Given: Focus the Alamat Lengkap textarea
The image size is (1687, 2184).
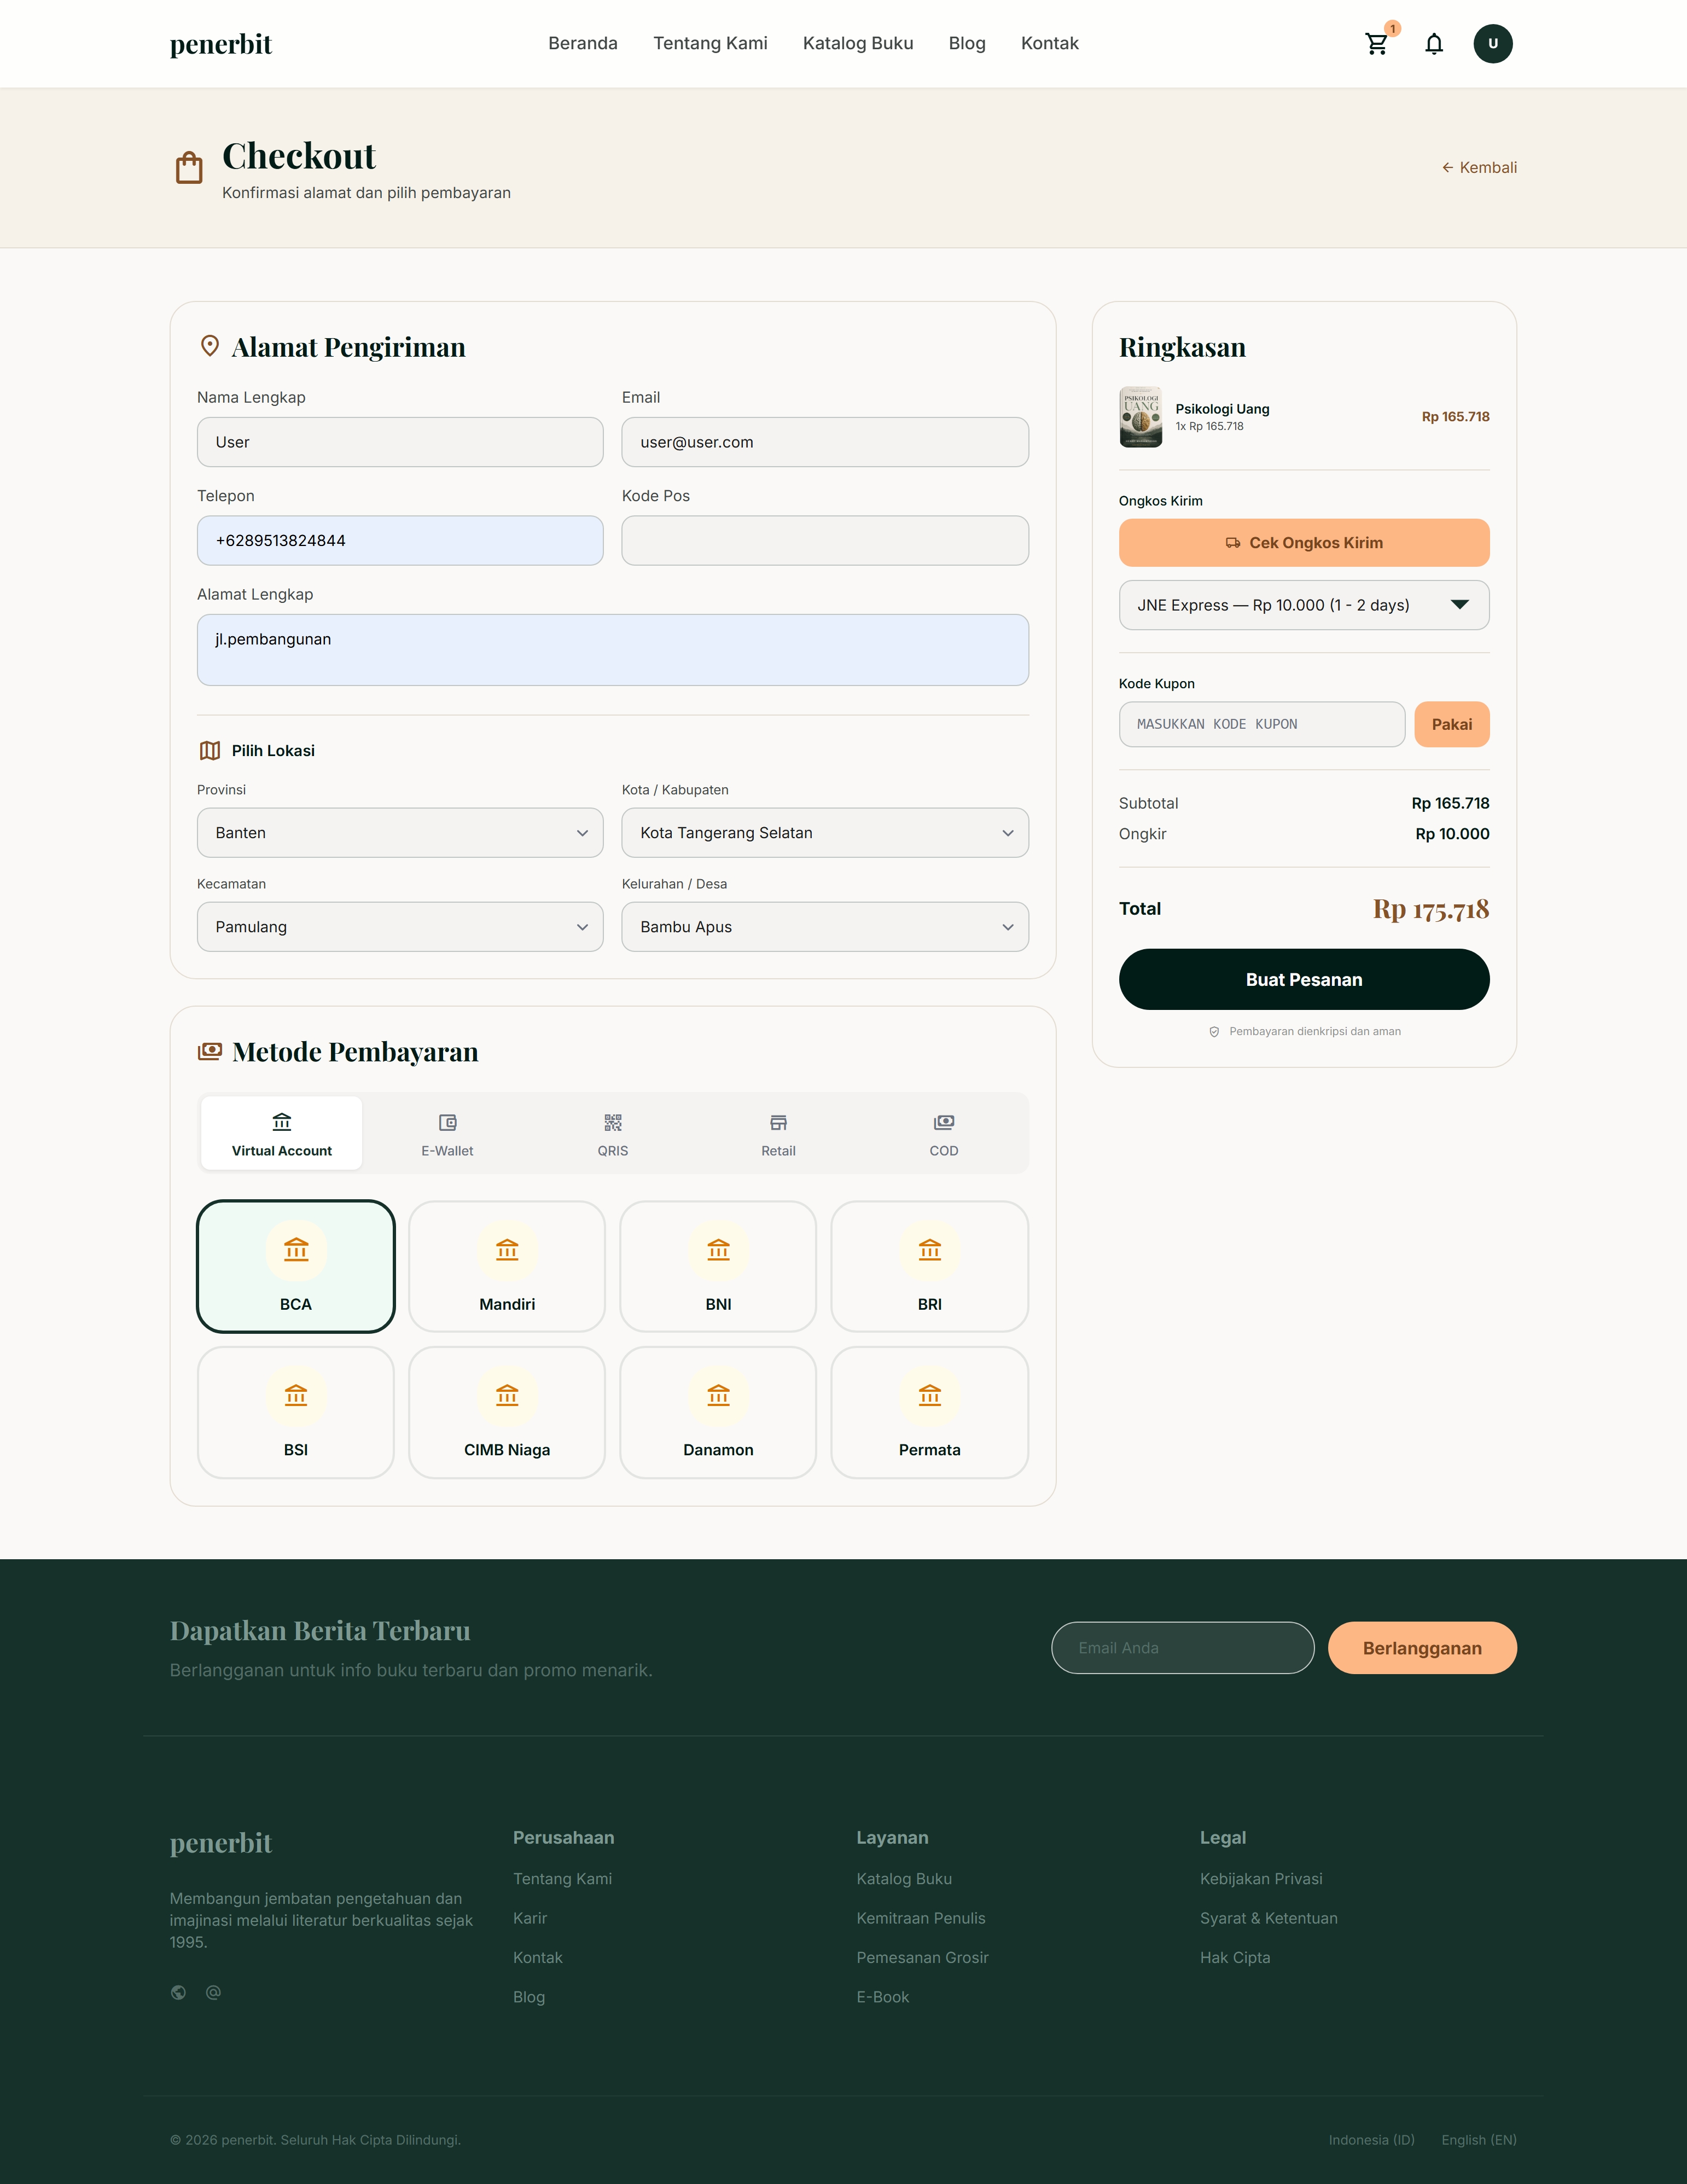Looking at the screenshot, I should (x=613, y=650).
